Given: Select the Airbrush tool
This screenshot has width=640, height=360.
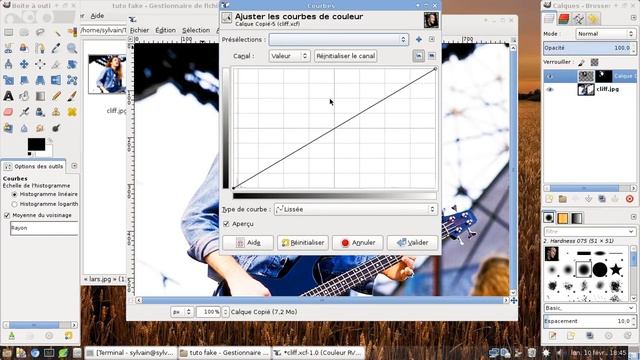Looking at the screenshot, I should [x=24, y=112].
